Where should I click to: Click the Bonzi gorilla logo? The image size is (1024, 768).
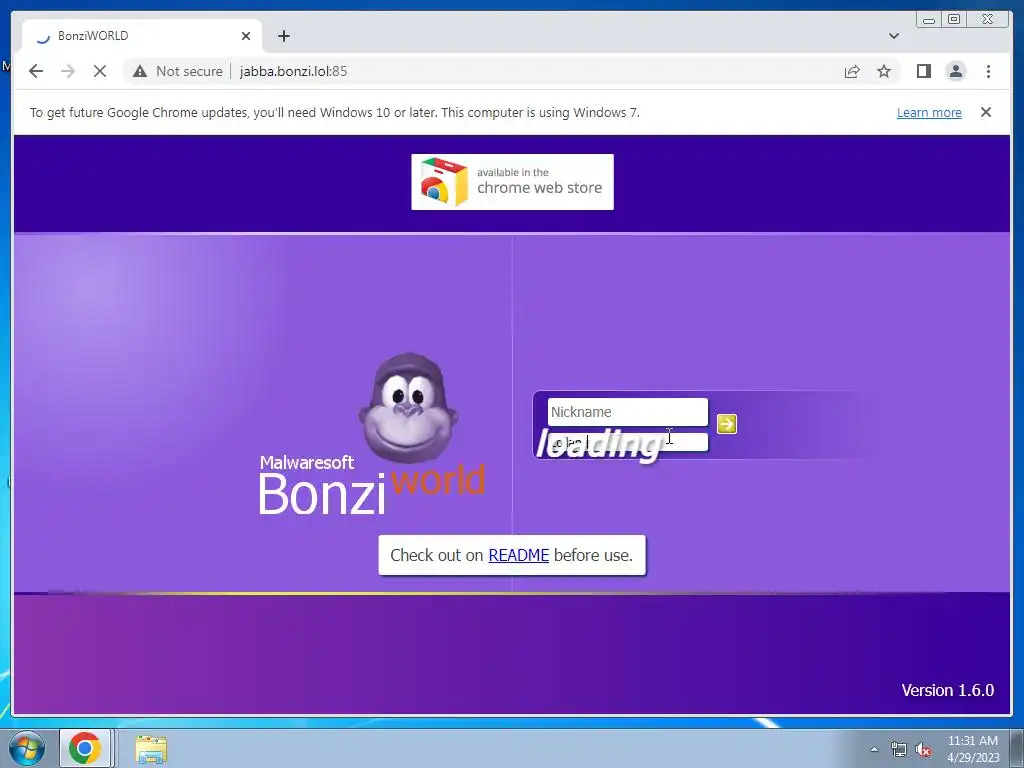point(408,408)
